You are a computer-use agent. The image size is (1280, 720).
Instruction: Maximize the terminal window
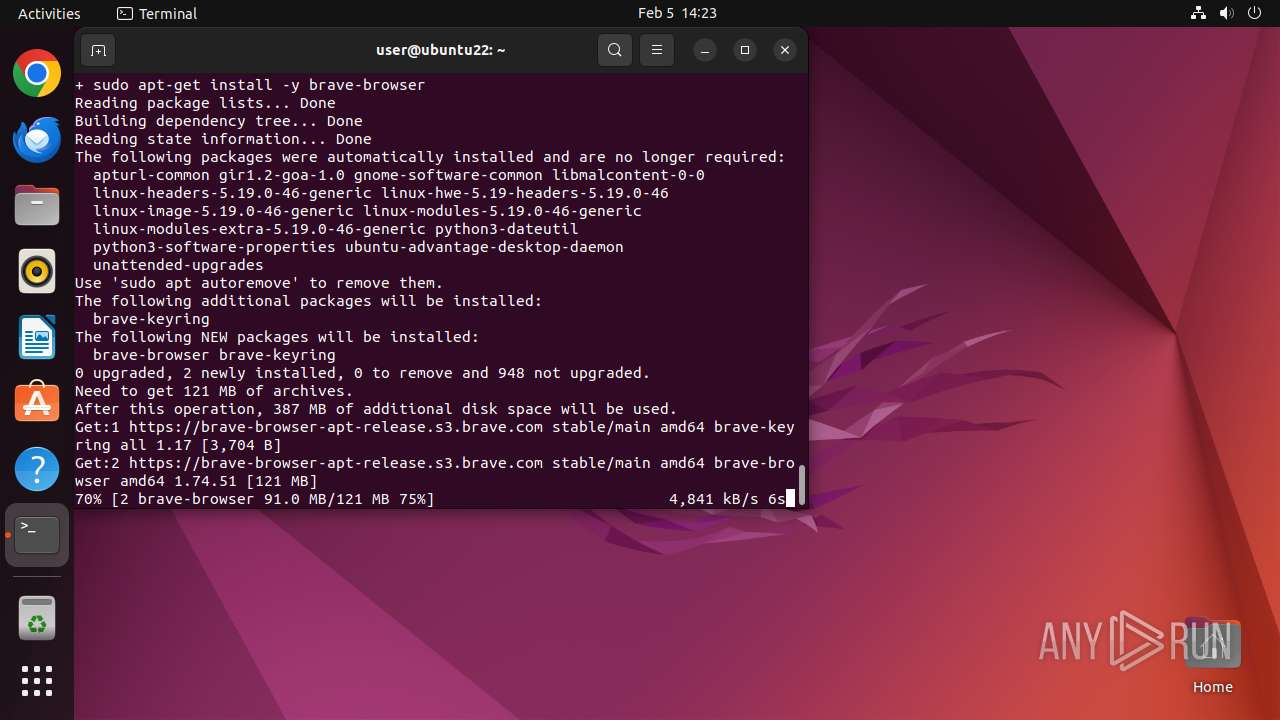point(745,50)
